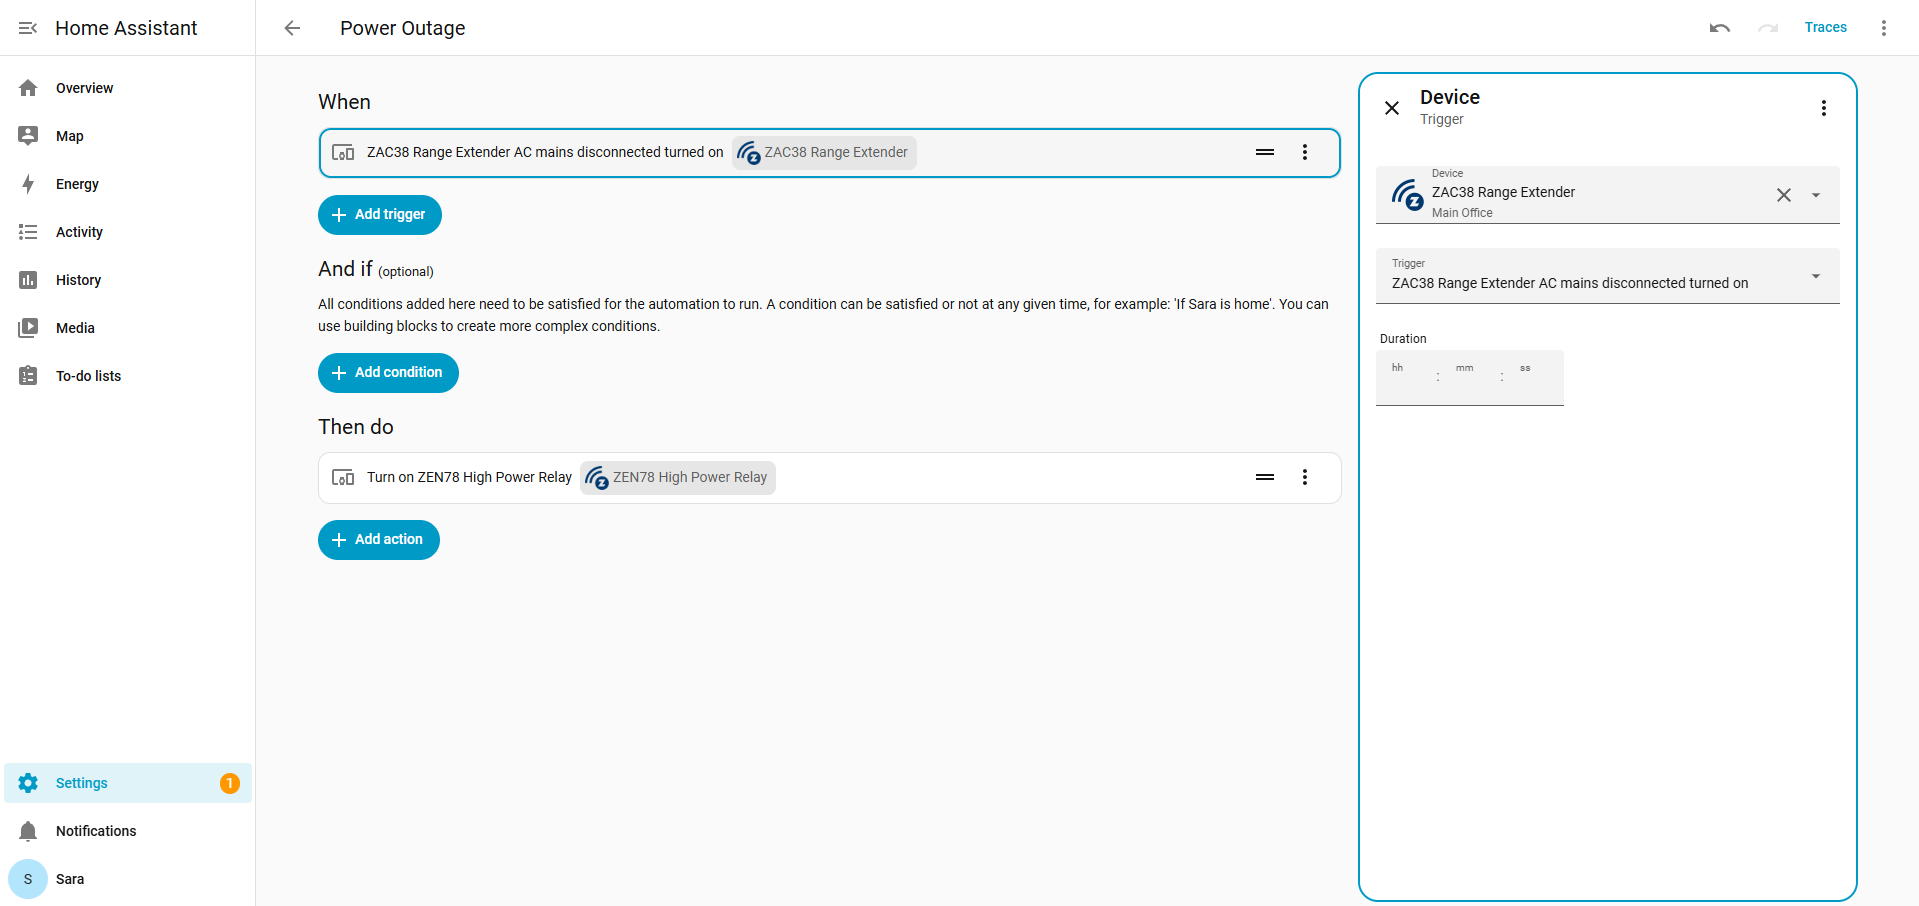Open the History chart icon
Screen dimensions: 1919x906
point(28,280)
